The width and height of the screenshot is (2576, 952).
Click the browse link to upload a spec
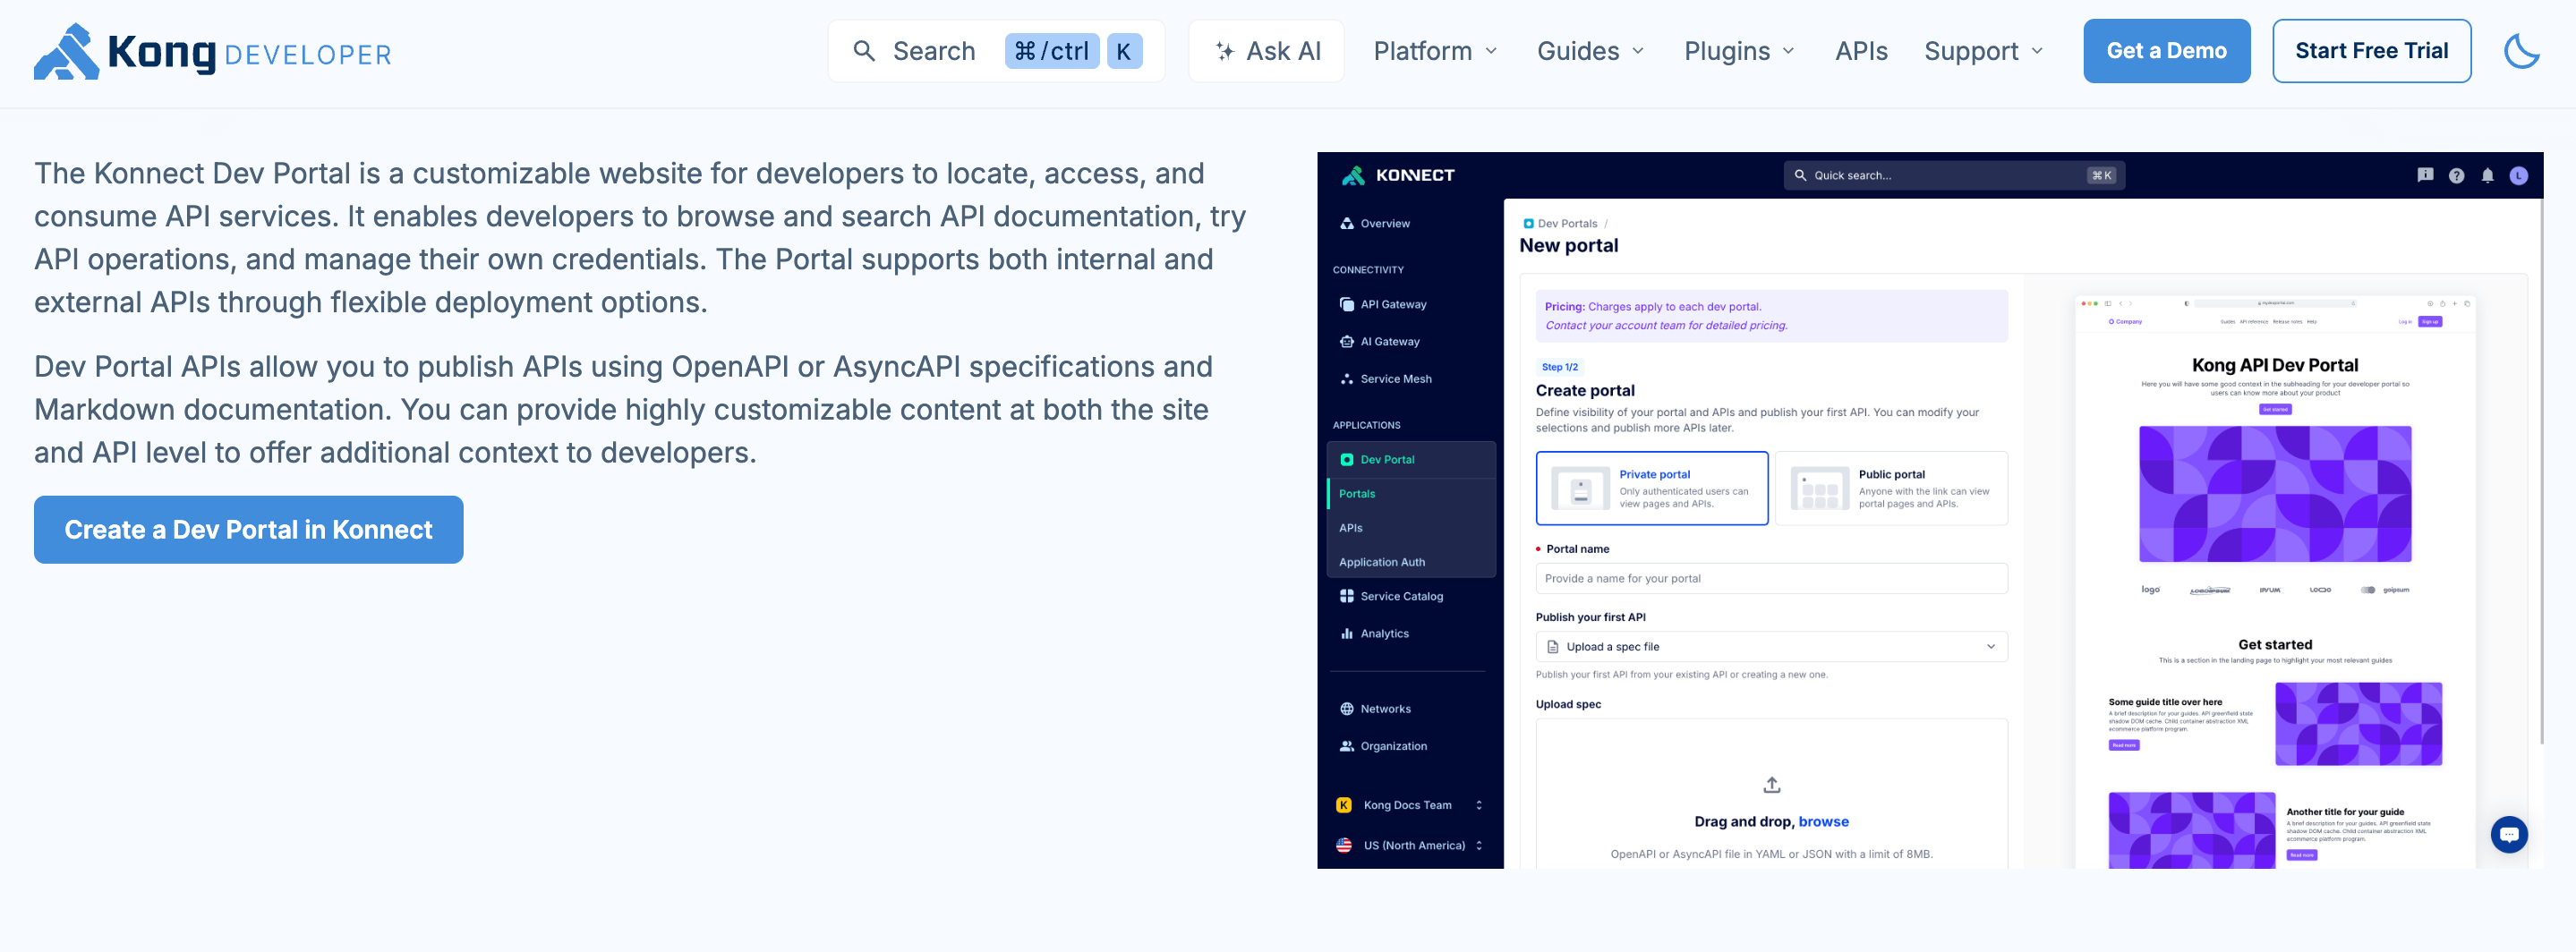pyautogui.click(x=1823, y=821)
